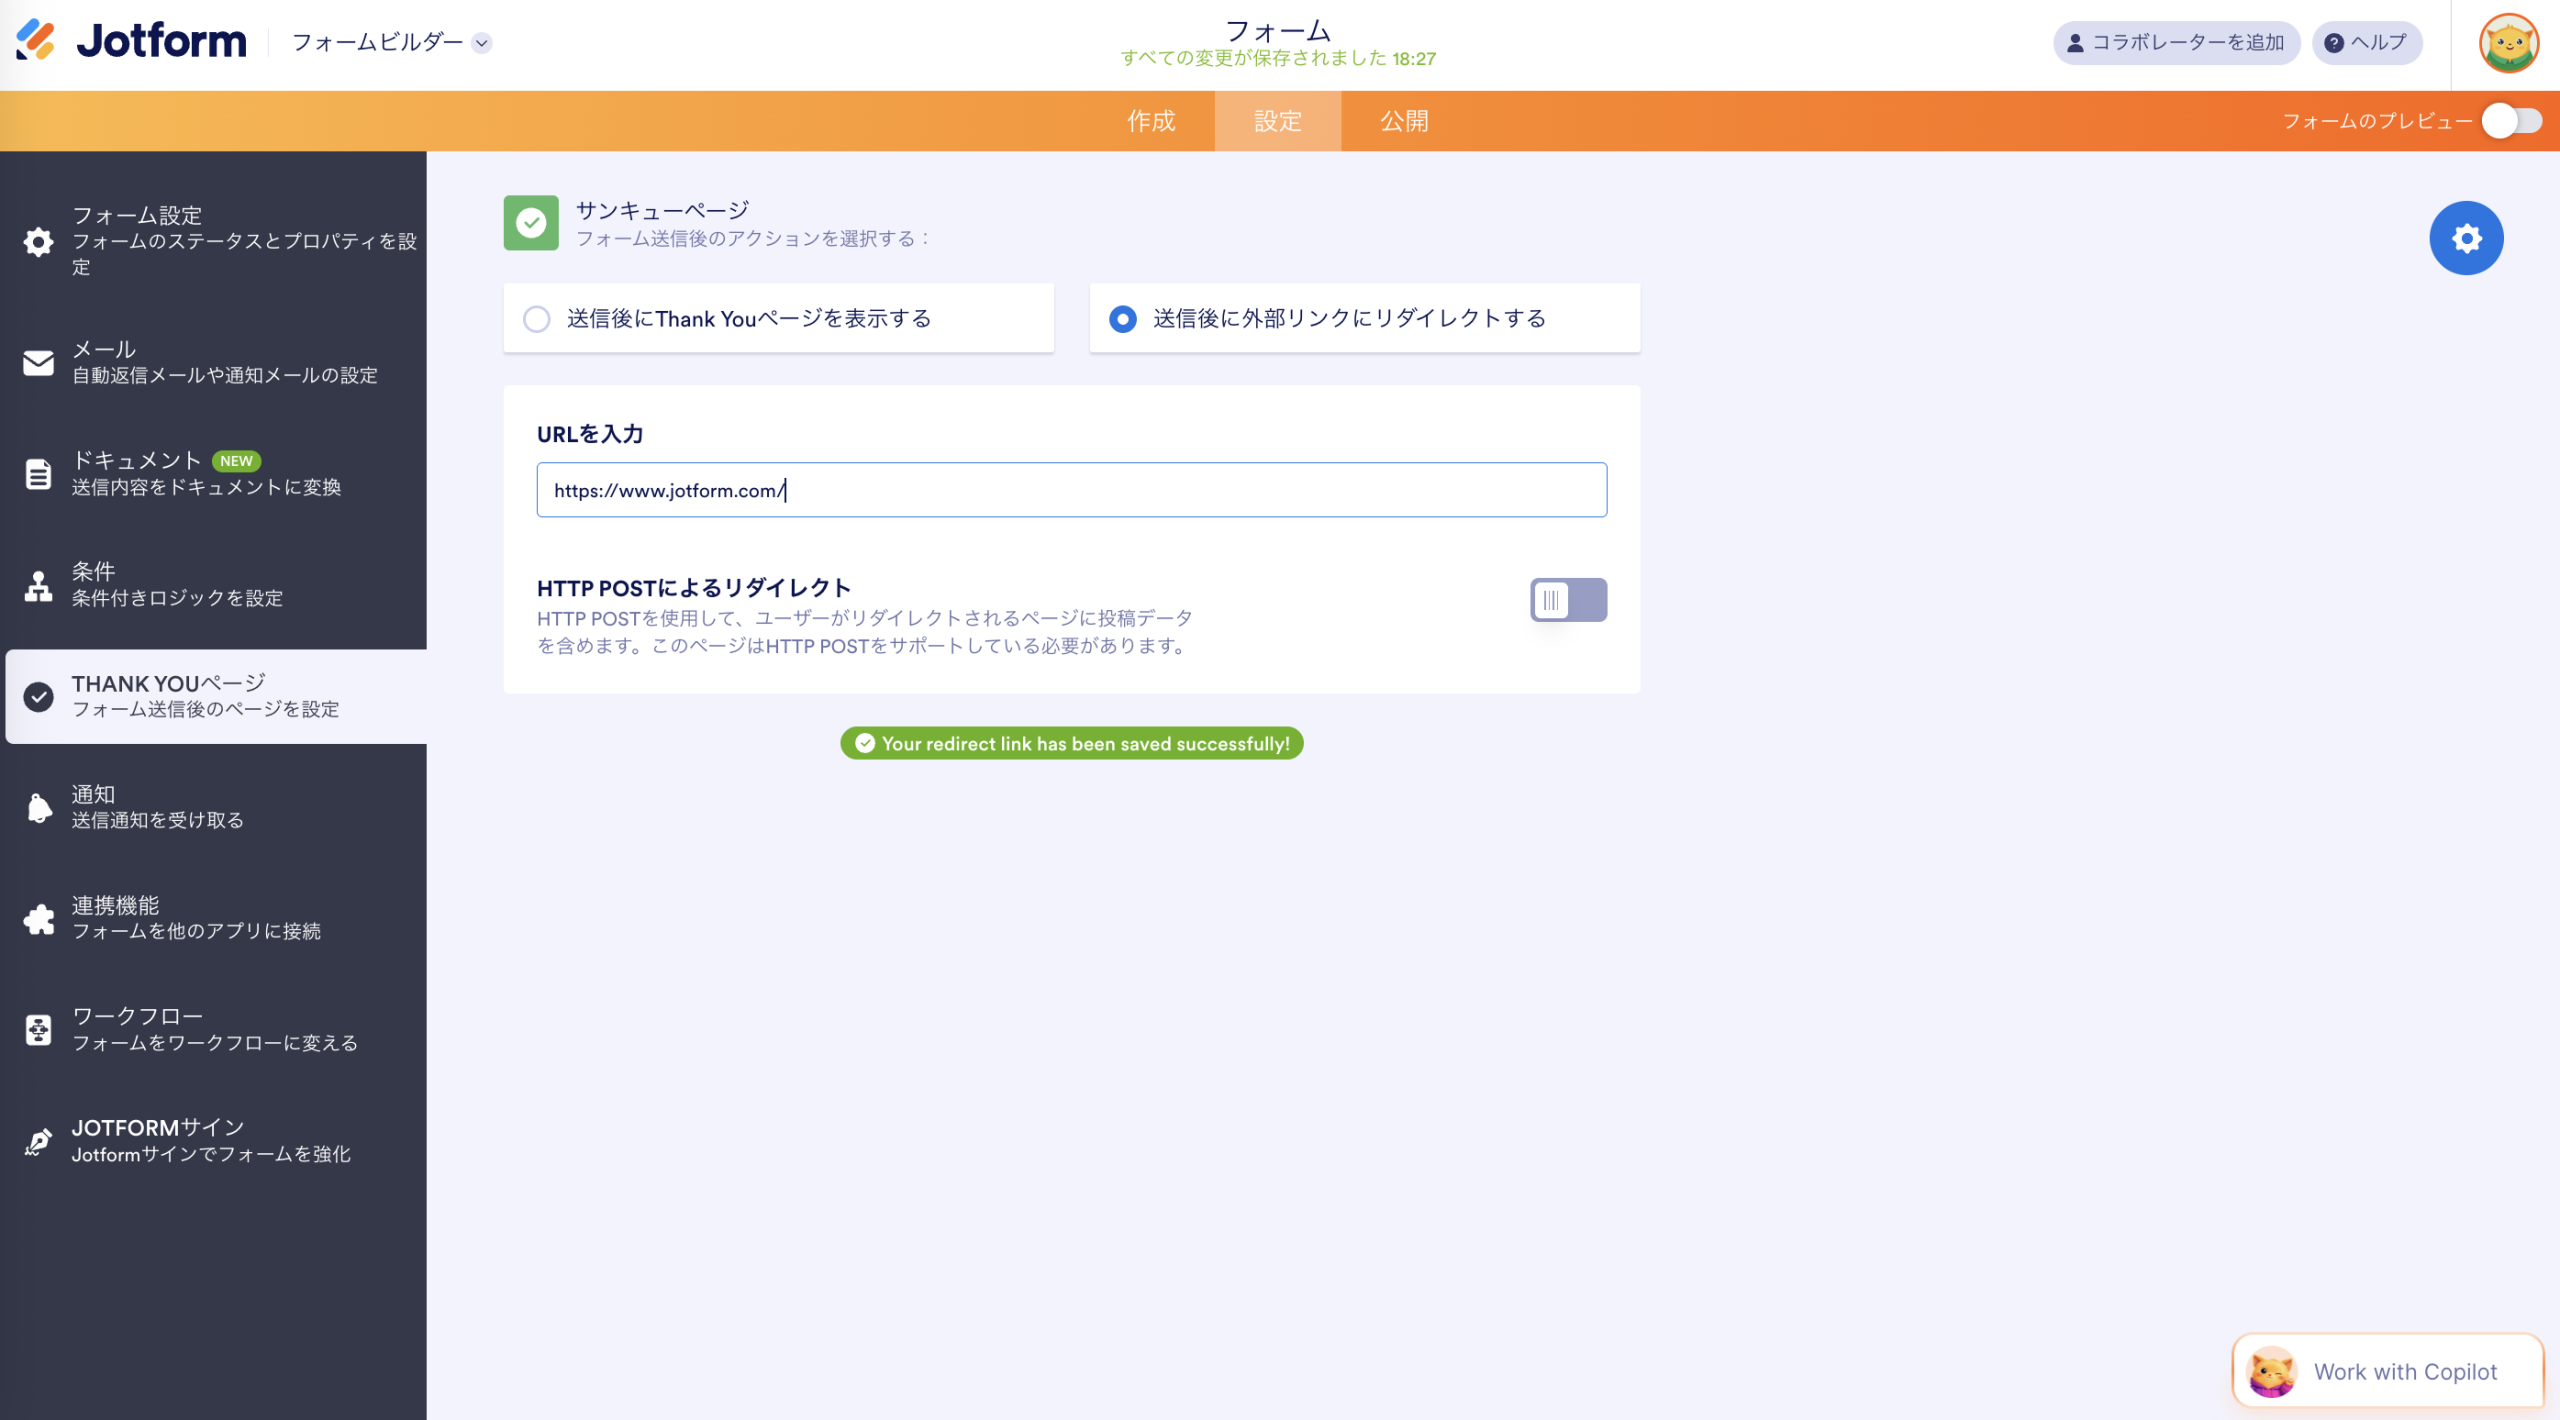
Task: Open the ヘルプ button
Action: 2366,43
